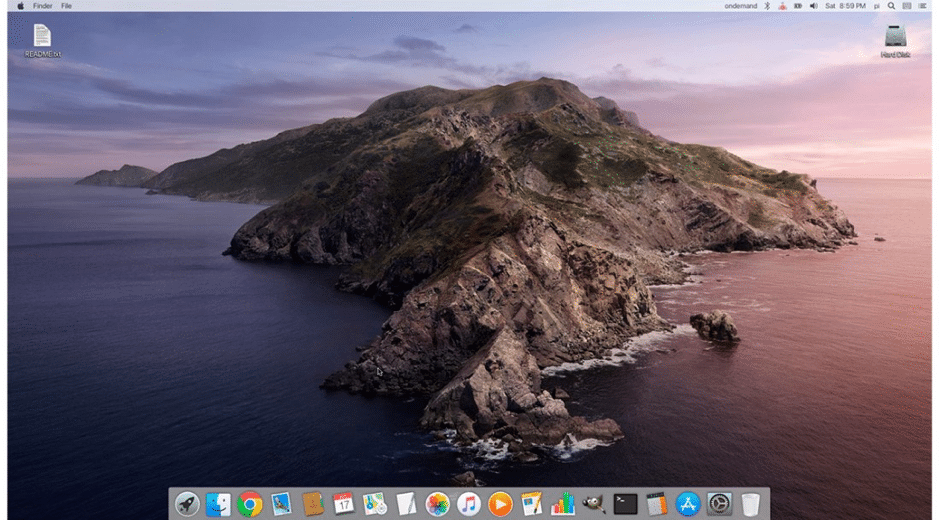Open Pages document icon in dock
This screenshot has width=939, height=520.
click(531, 504)
